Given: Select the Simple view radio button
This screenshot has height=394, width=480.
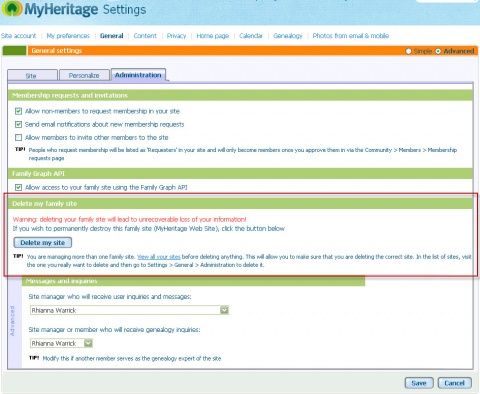Looking at the screenshot, I should click(408, 51).
